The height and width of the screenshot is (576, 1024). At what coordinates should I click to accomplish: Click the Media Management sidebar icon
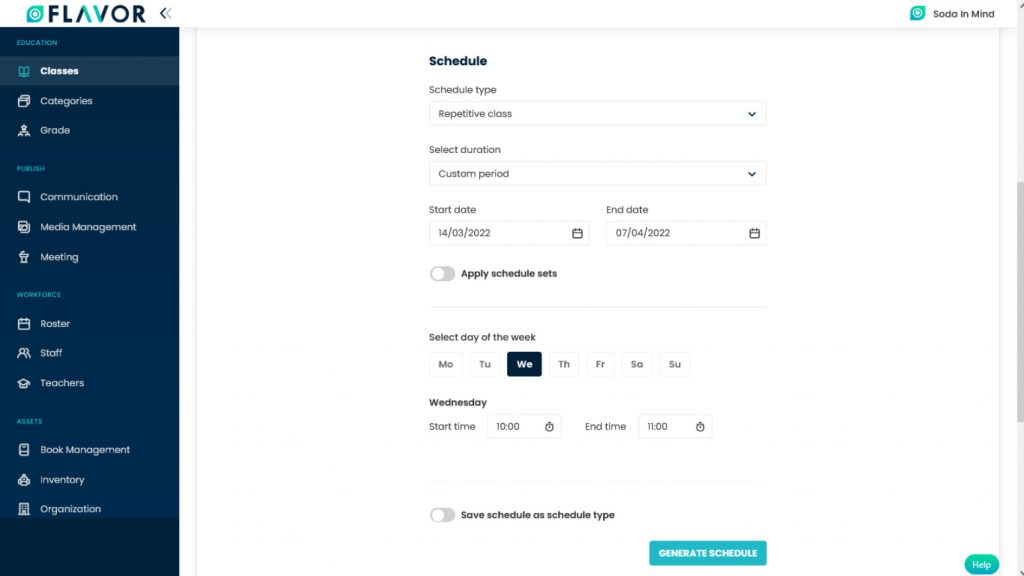click(x=24, y=227)
